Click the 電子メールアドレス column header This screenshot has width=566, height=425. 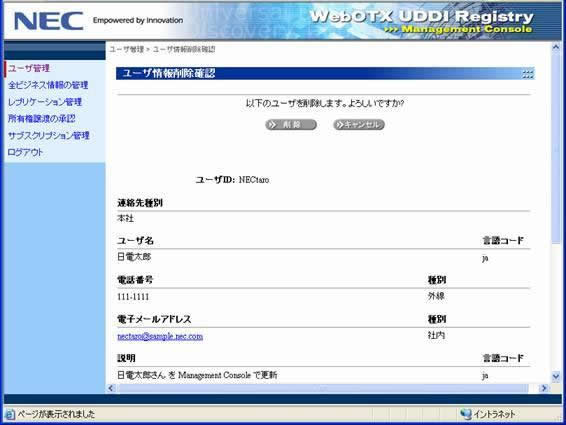click(154, 319)
